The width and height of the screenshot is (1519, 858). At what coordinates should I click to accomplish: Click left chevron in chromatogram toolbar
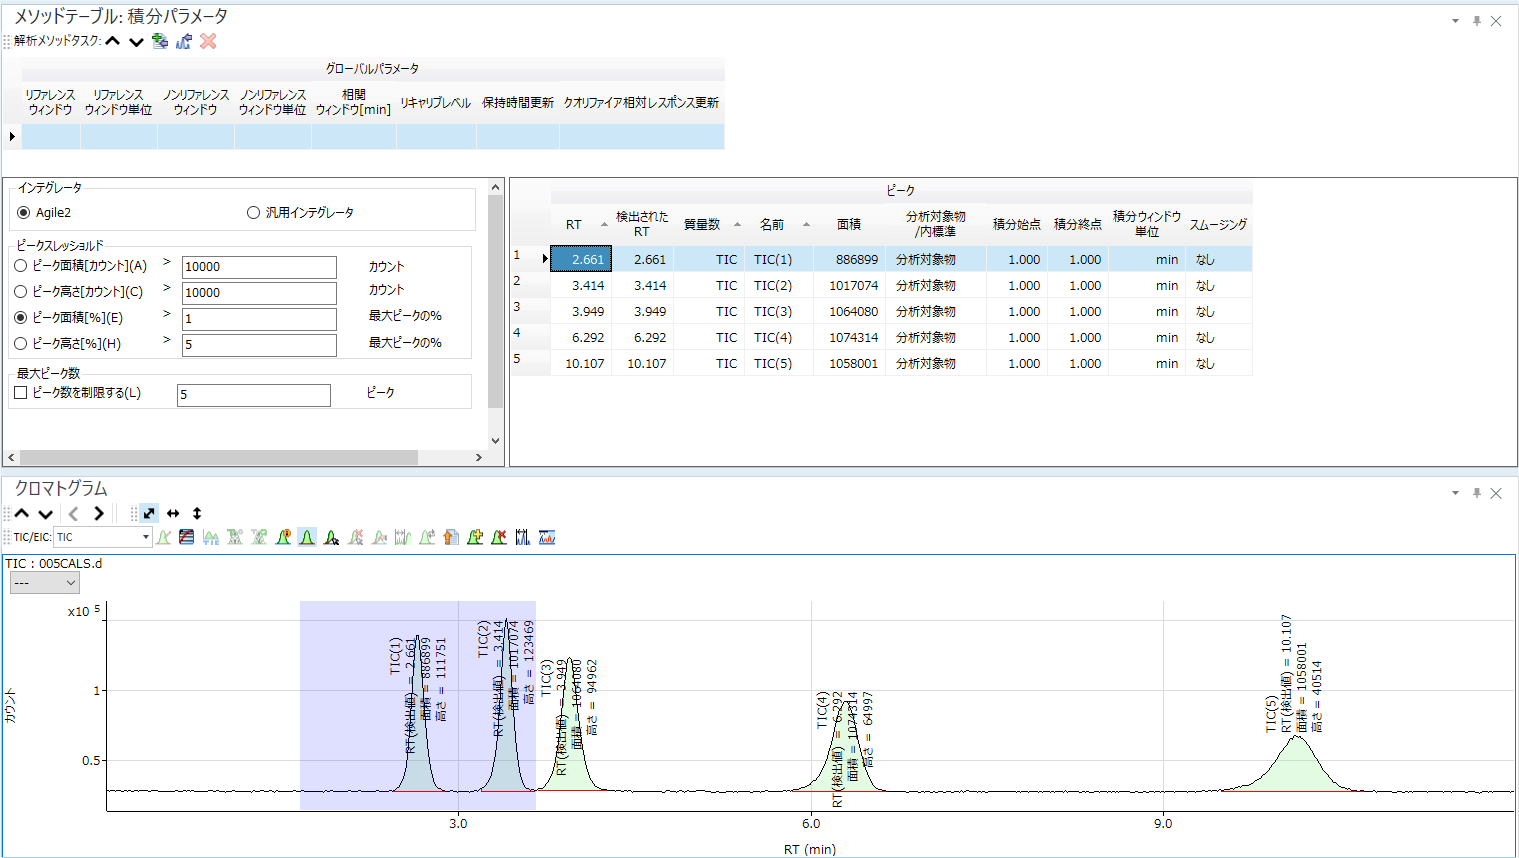pyautogui.click(x=73, y=513)
